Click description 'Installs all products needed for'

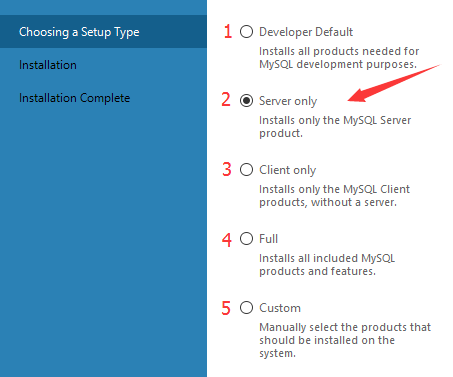(339, 51)
